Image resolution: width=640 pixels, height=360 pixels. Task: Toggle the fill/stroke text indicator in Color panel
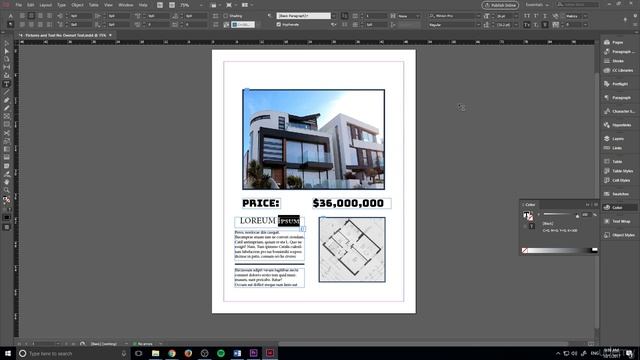pyautogui.click(x=527, y=216)
